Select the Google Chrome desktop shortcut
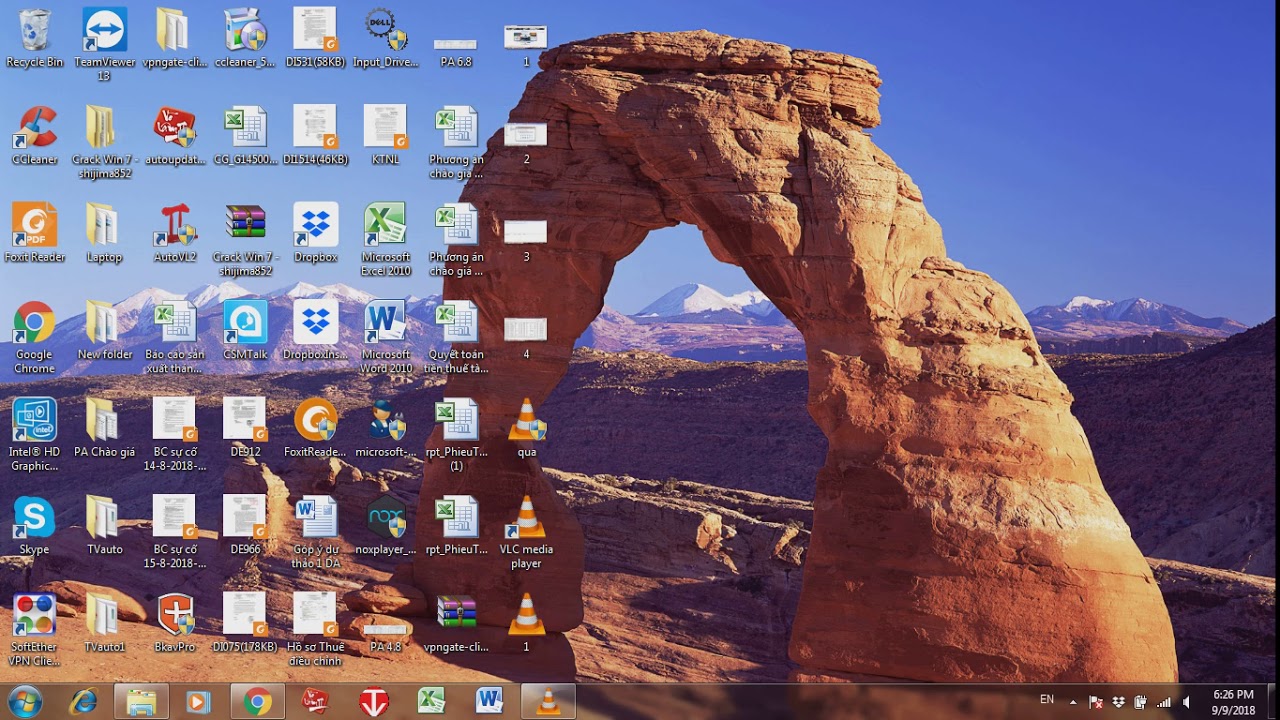This screenshot has width=1280, height=720. (x=34, y=338)
